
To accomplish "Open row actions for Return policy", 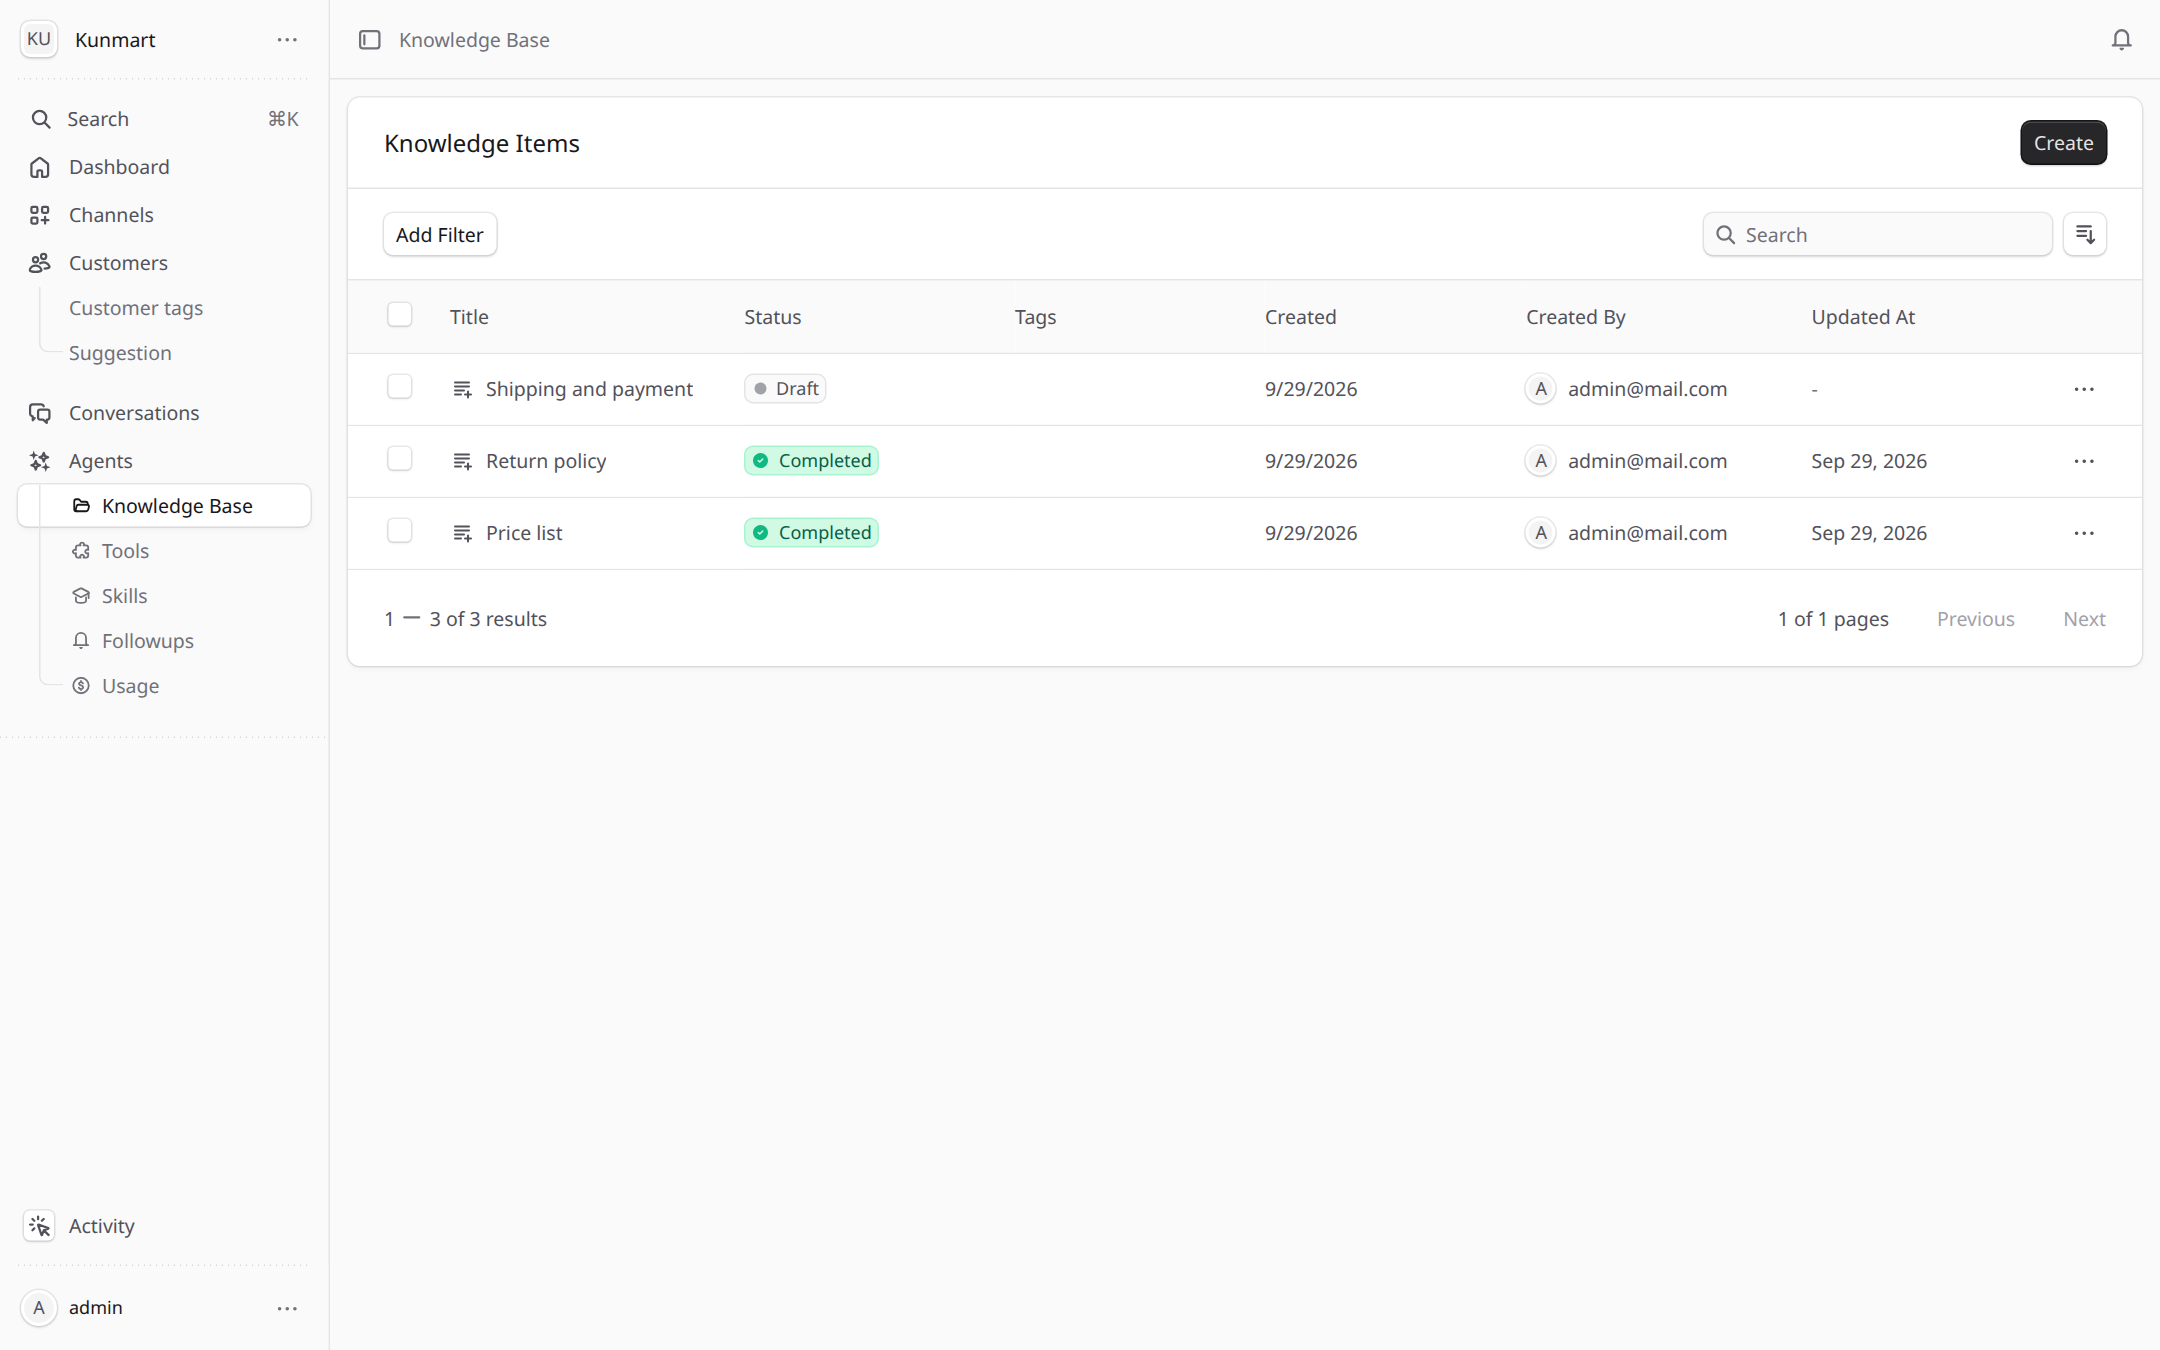I will pyautogui.click(x=2084, y=461).
